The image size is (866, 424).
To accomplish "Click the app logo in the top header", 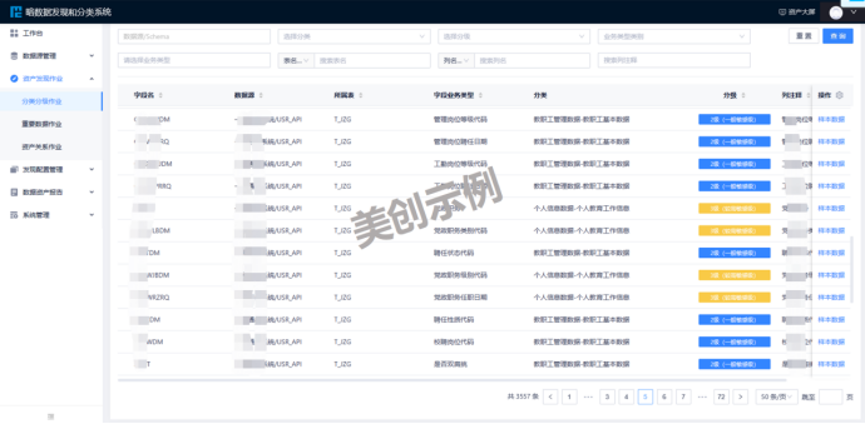I will pos(16,11).
